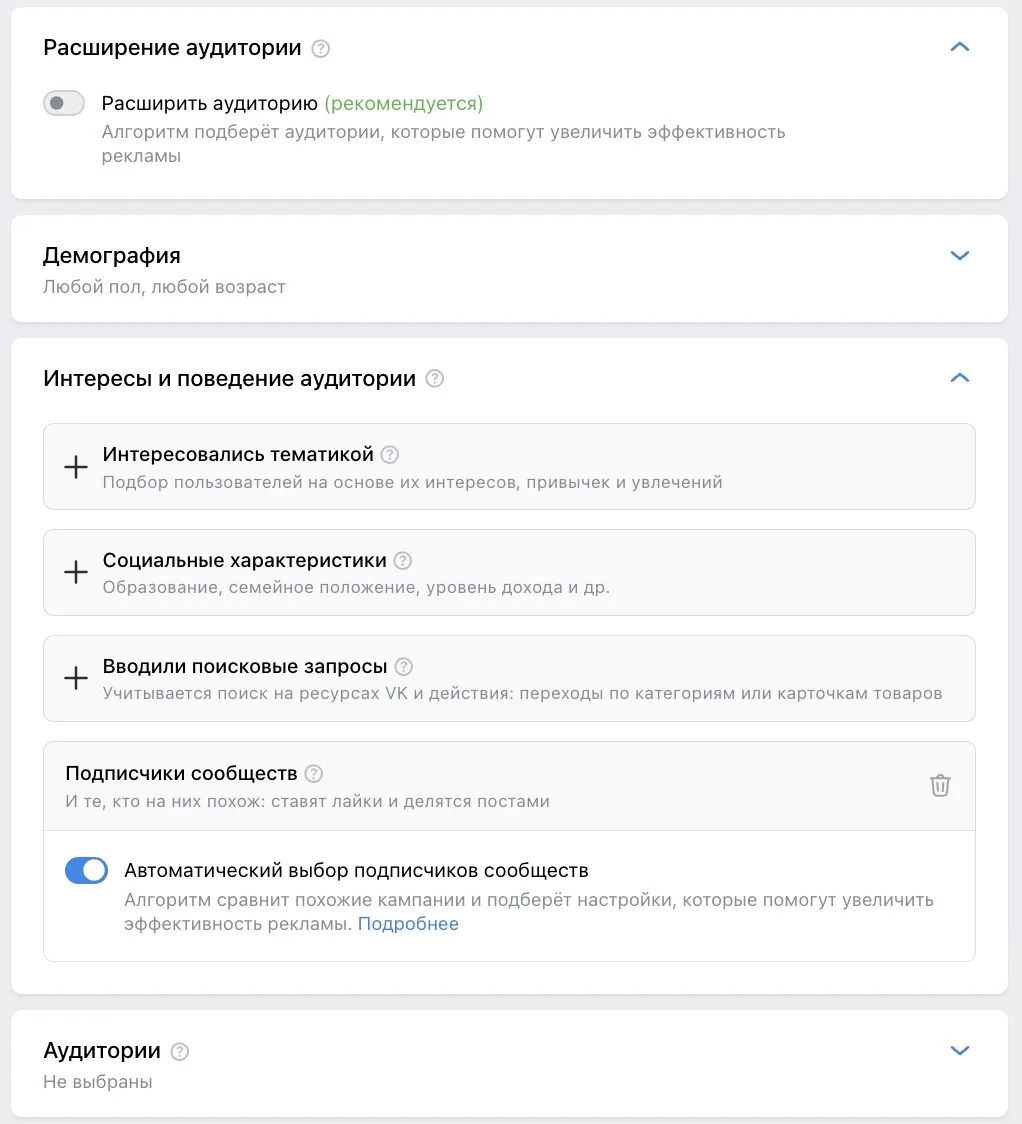Click the Вводили поисковые запросы card title

[x=244, y=667]
